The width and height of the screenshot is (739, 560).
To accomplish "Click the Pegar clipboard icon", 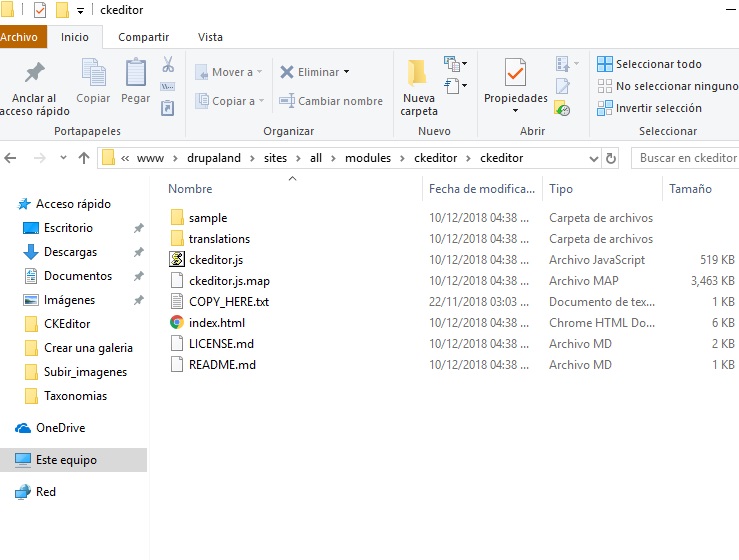I will [136, 81].
